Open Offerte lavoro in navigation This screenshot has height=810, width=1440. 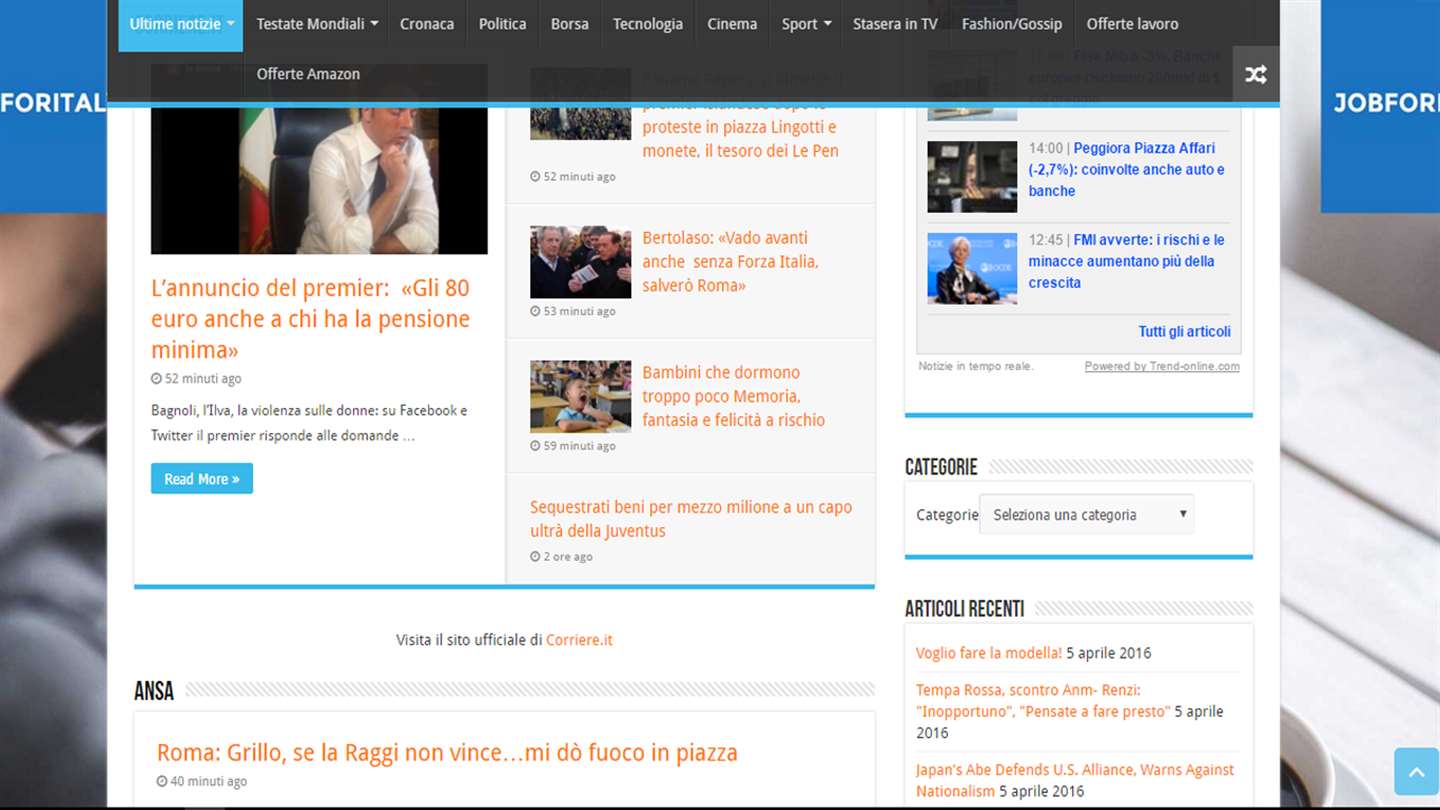[1132, 24]
